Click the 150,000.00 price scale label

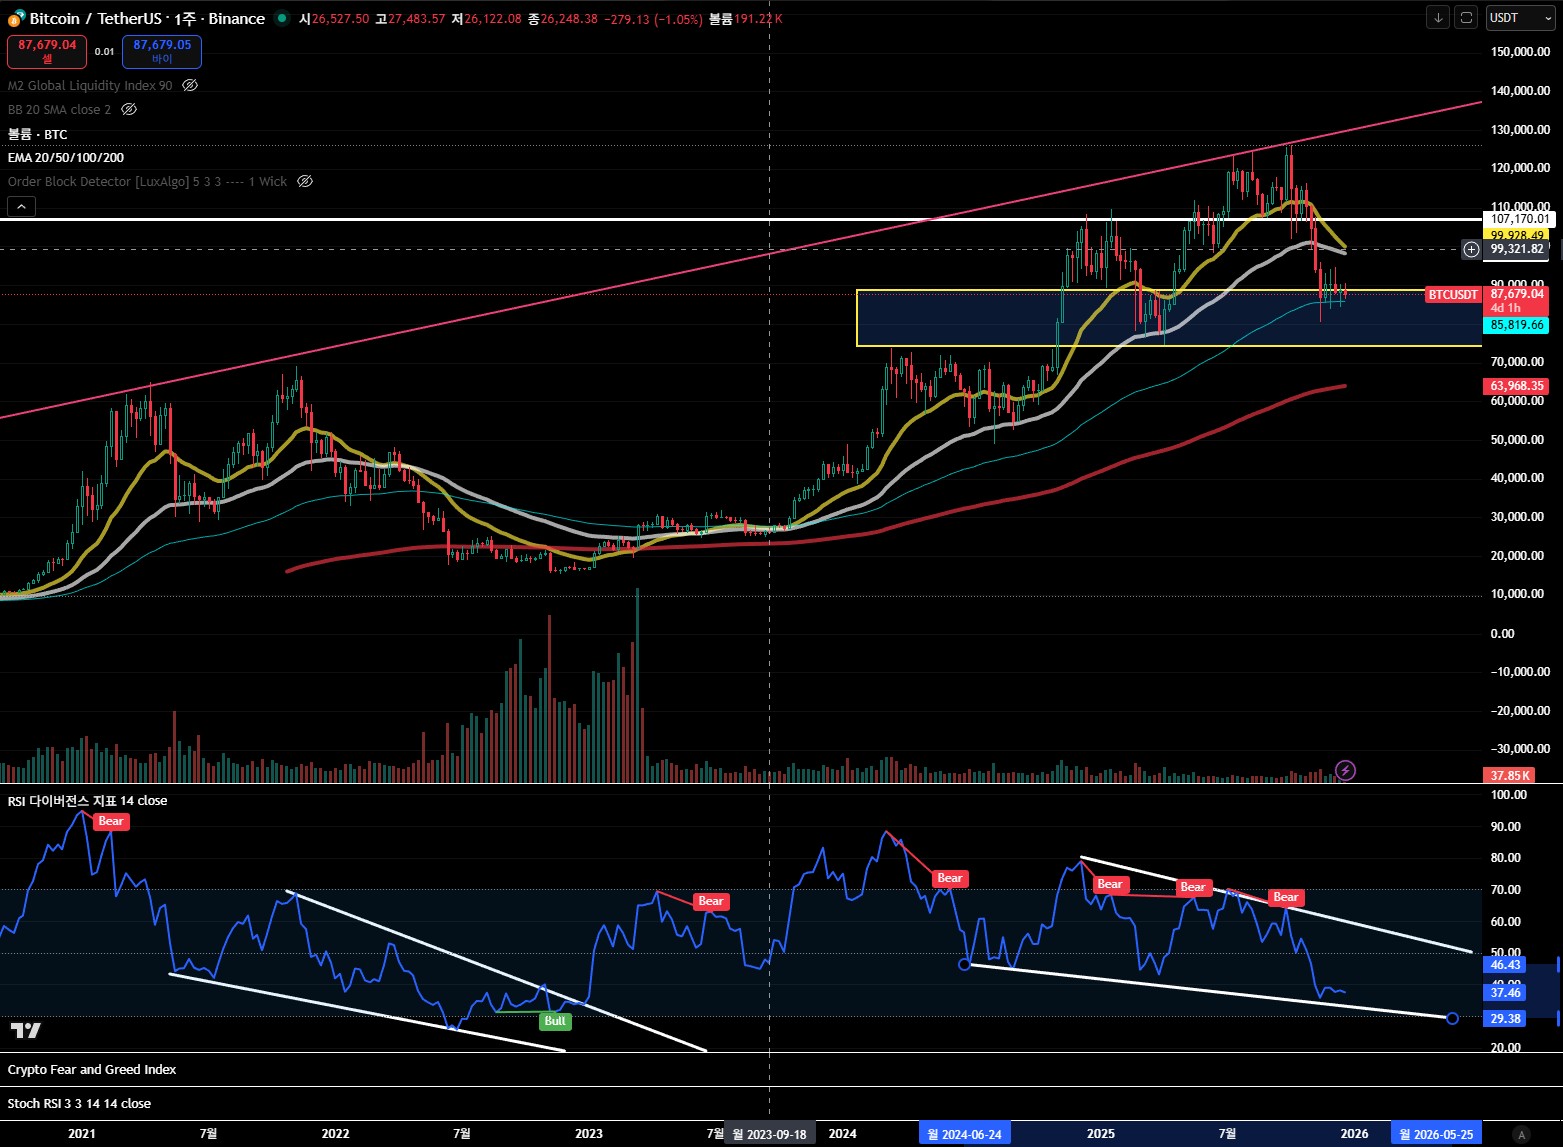click(1520, 52)
